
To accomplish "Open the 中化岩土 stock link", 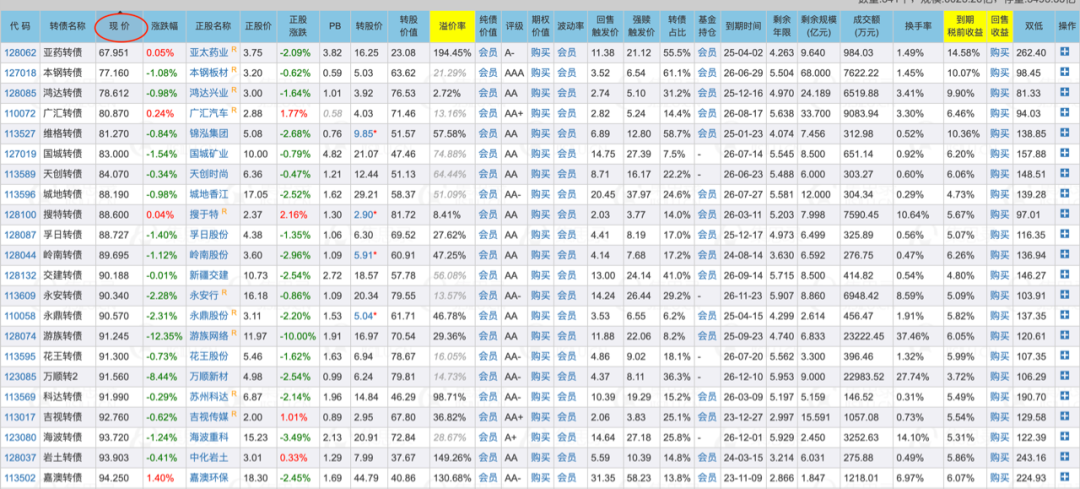I will (209, 458).
